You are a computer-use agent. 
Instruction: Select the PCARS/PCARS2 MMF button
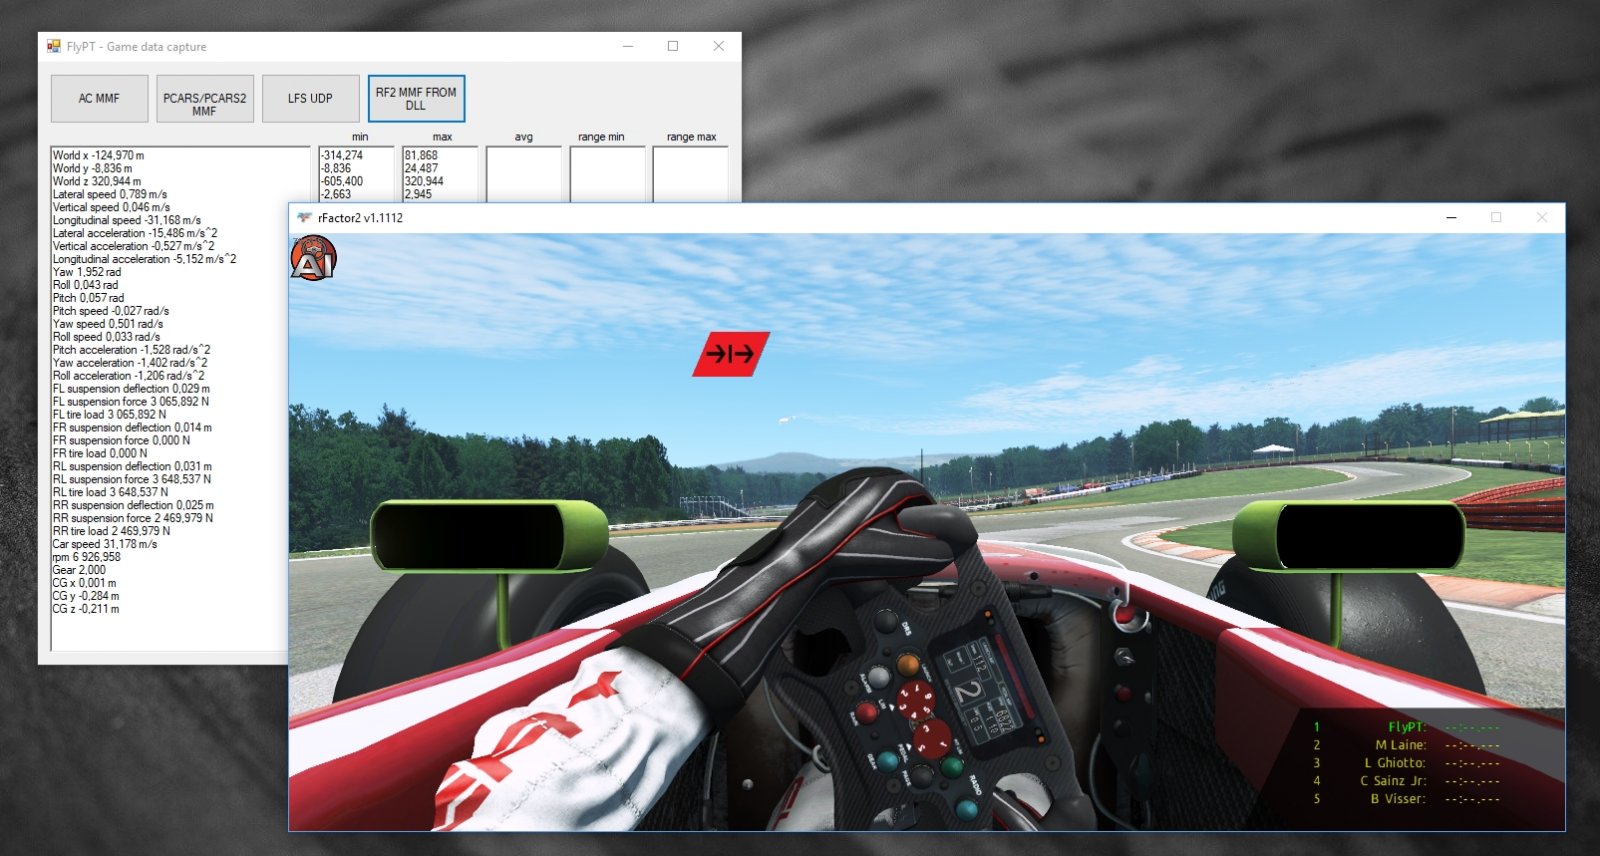click(x=205, y=98)
